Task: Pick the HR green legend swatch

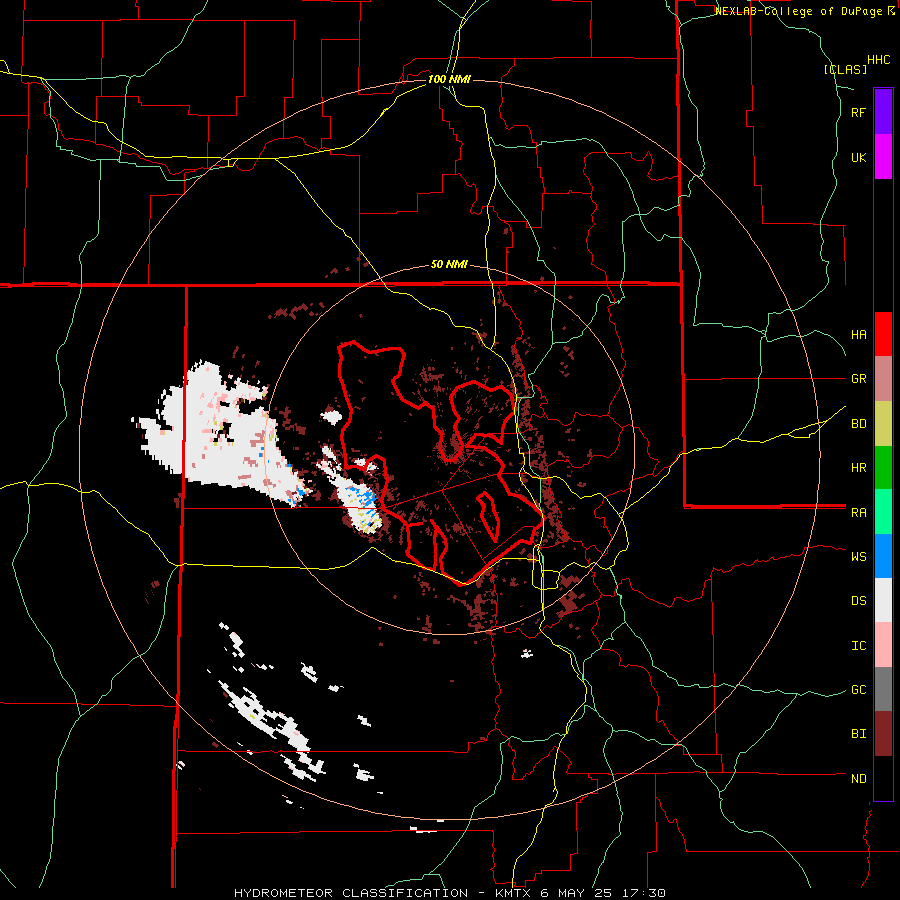Action: pos(883,468)
